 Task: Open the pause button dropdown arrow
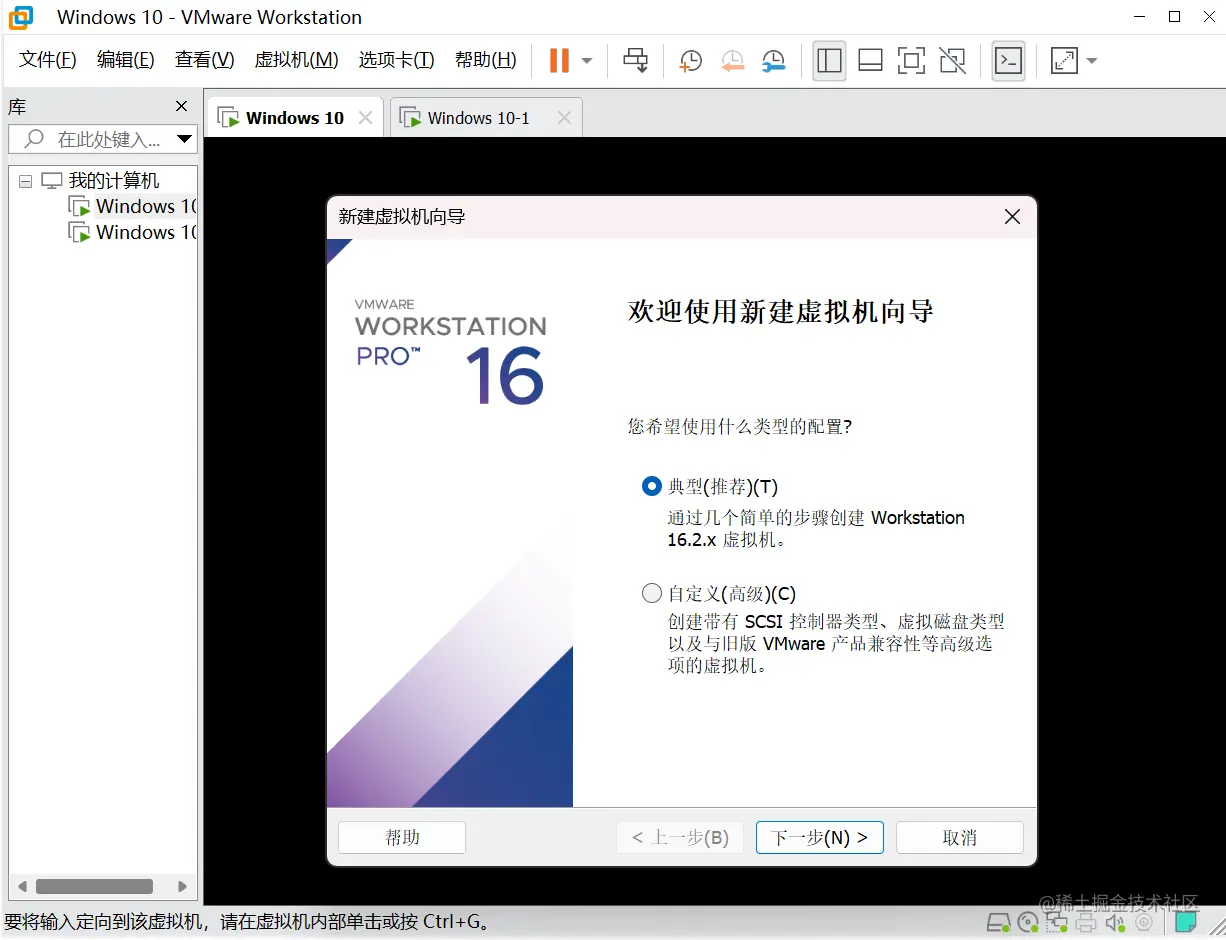[588, 61]
